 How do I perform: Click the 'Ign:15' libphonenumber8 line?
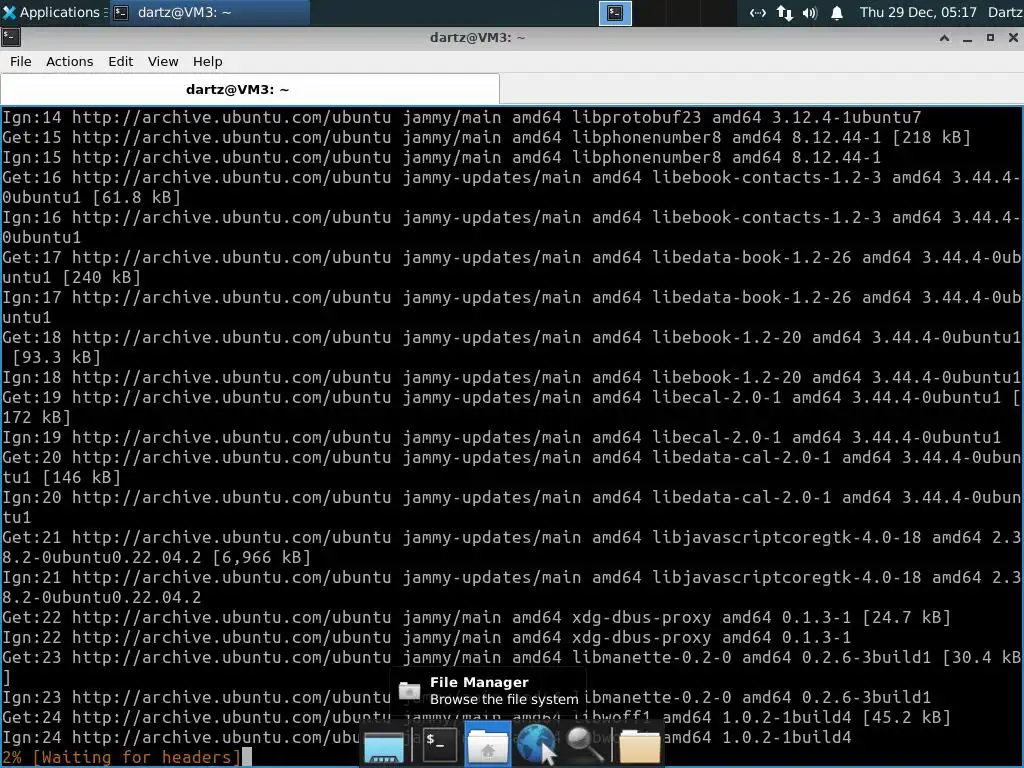coord(441,157)
